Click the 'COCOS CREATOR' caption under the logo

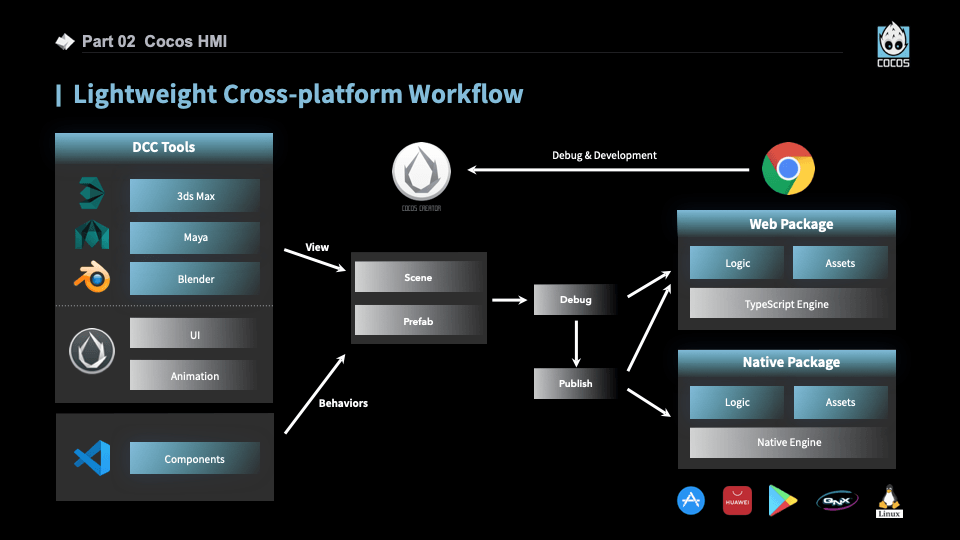point(421,208)
